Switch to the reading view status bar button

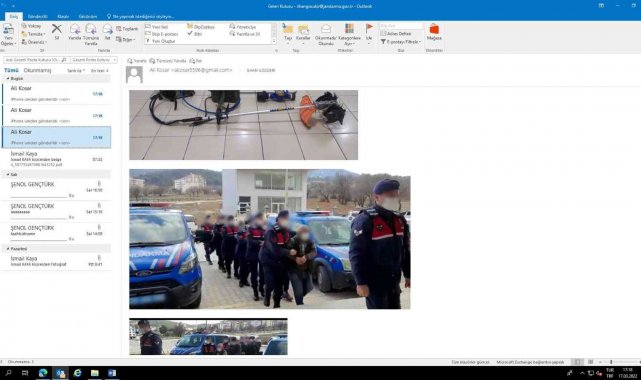pyautogui.click(x=590, y=362)
